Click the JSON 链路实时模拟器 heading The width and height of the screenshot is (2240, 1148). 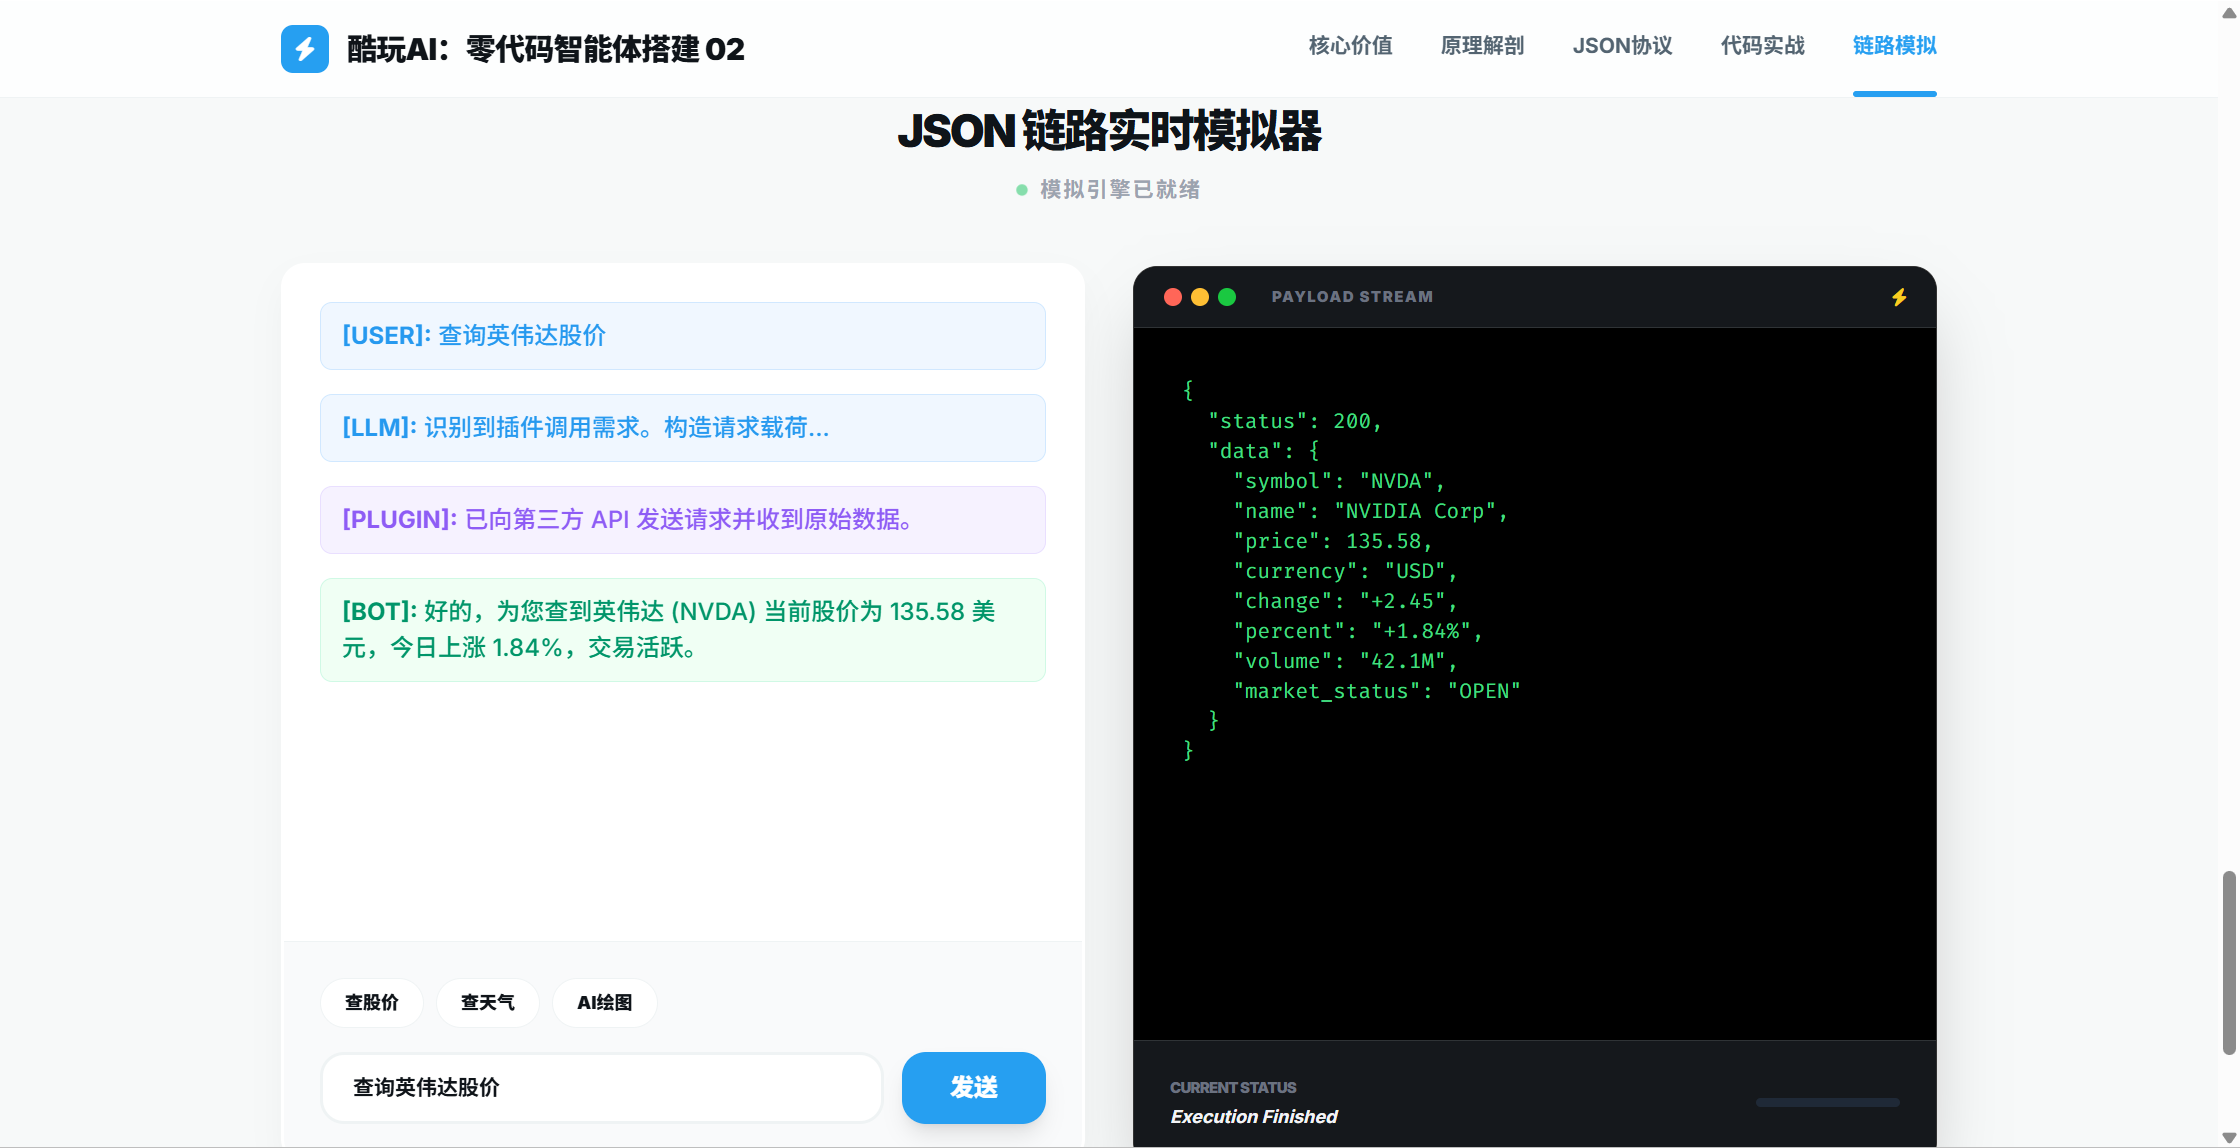[1109, 131]
